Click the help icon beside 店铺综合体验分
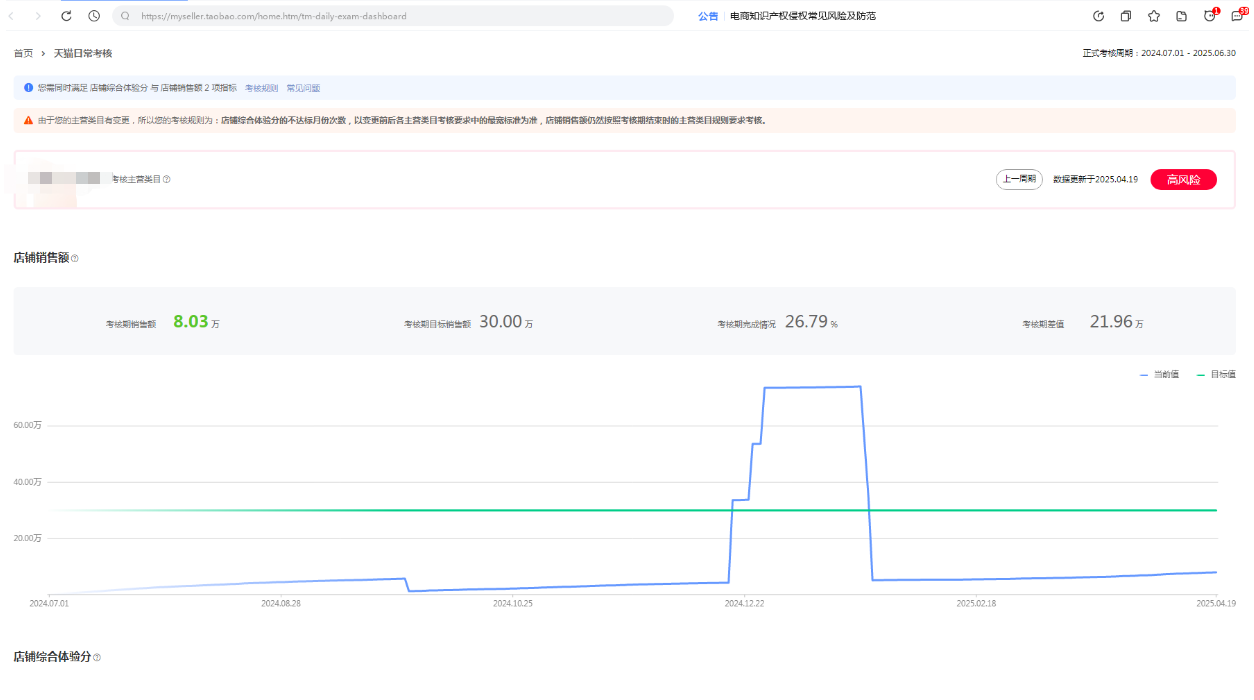Image resolution: width=1254 pixels, height=700 pixels. (x=97, y=658)
